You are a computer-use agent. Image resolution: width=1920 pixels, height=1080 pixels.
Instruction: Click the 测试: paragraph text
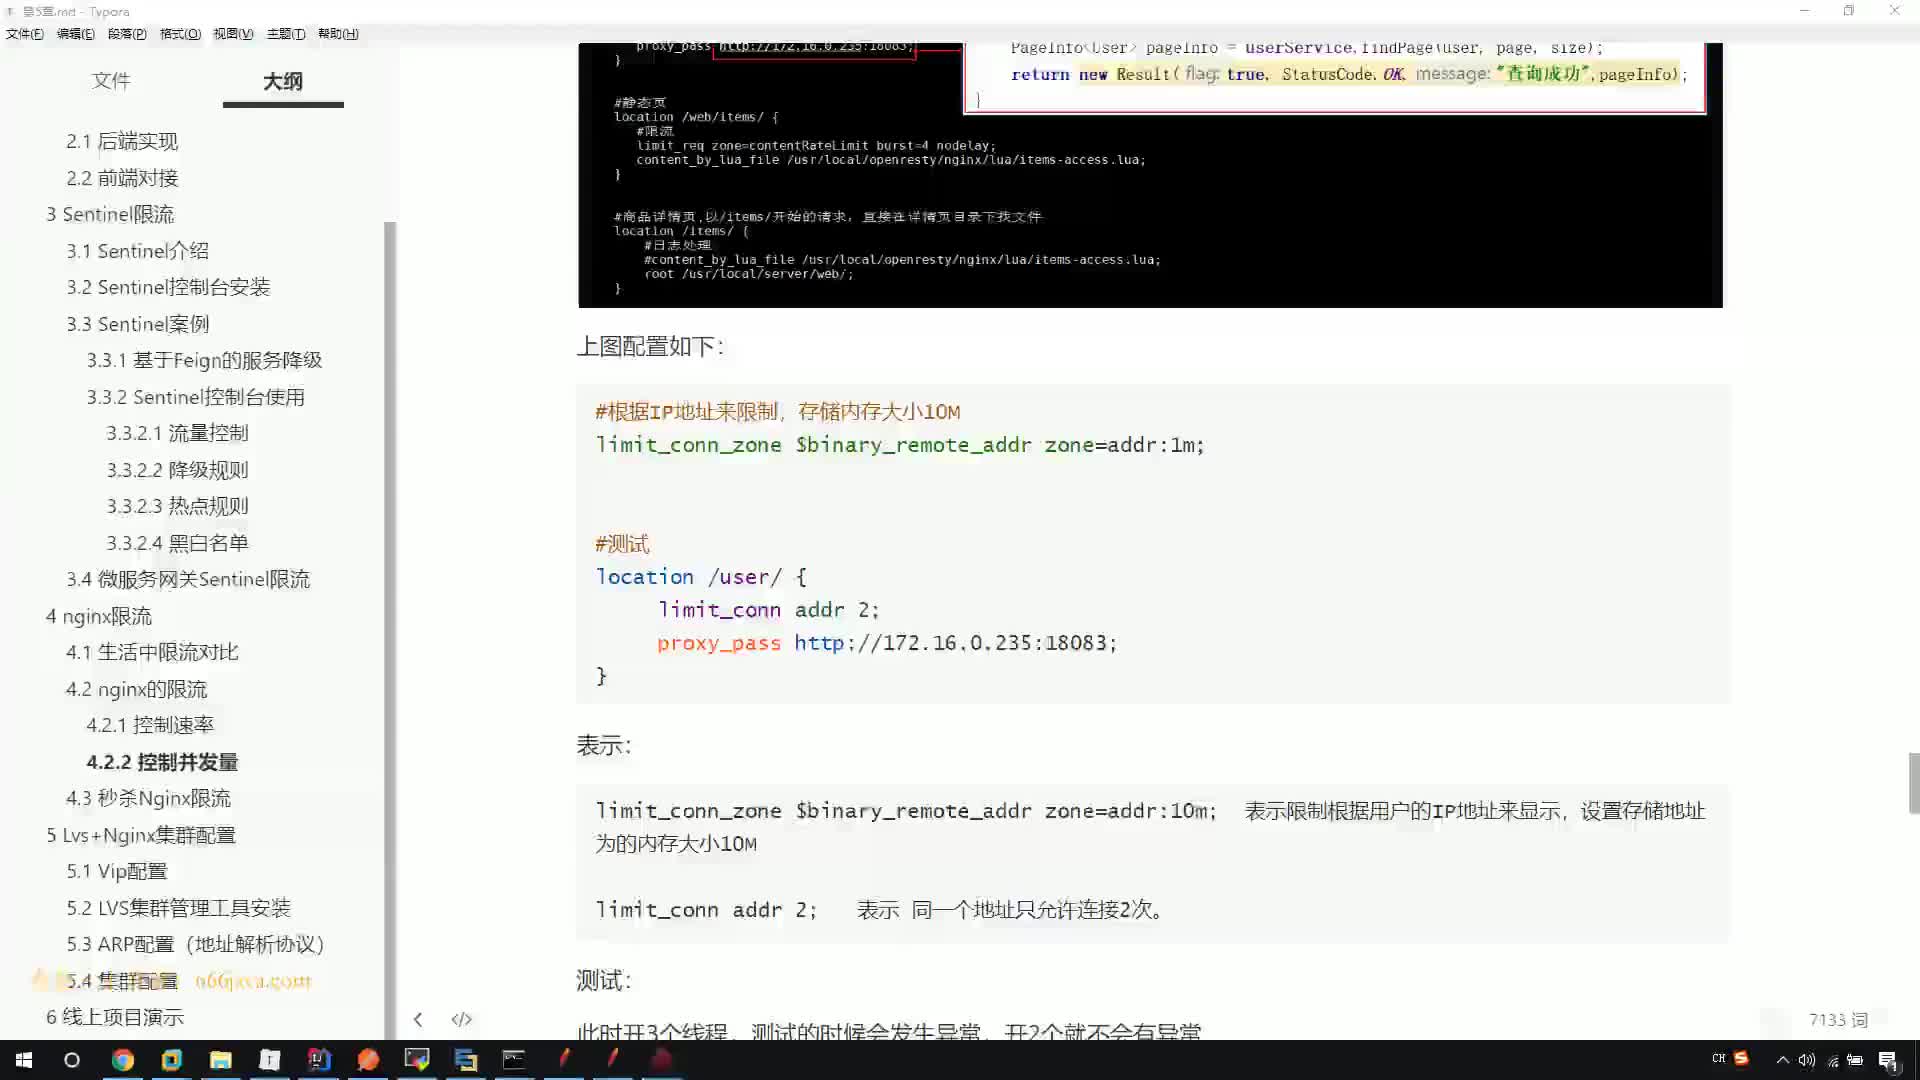click(x=603, y=980)
